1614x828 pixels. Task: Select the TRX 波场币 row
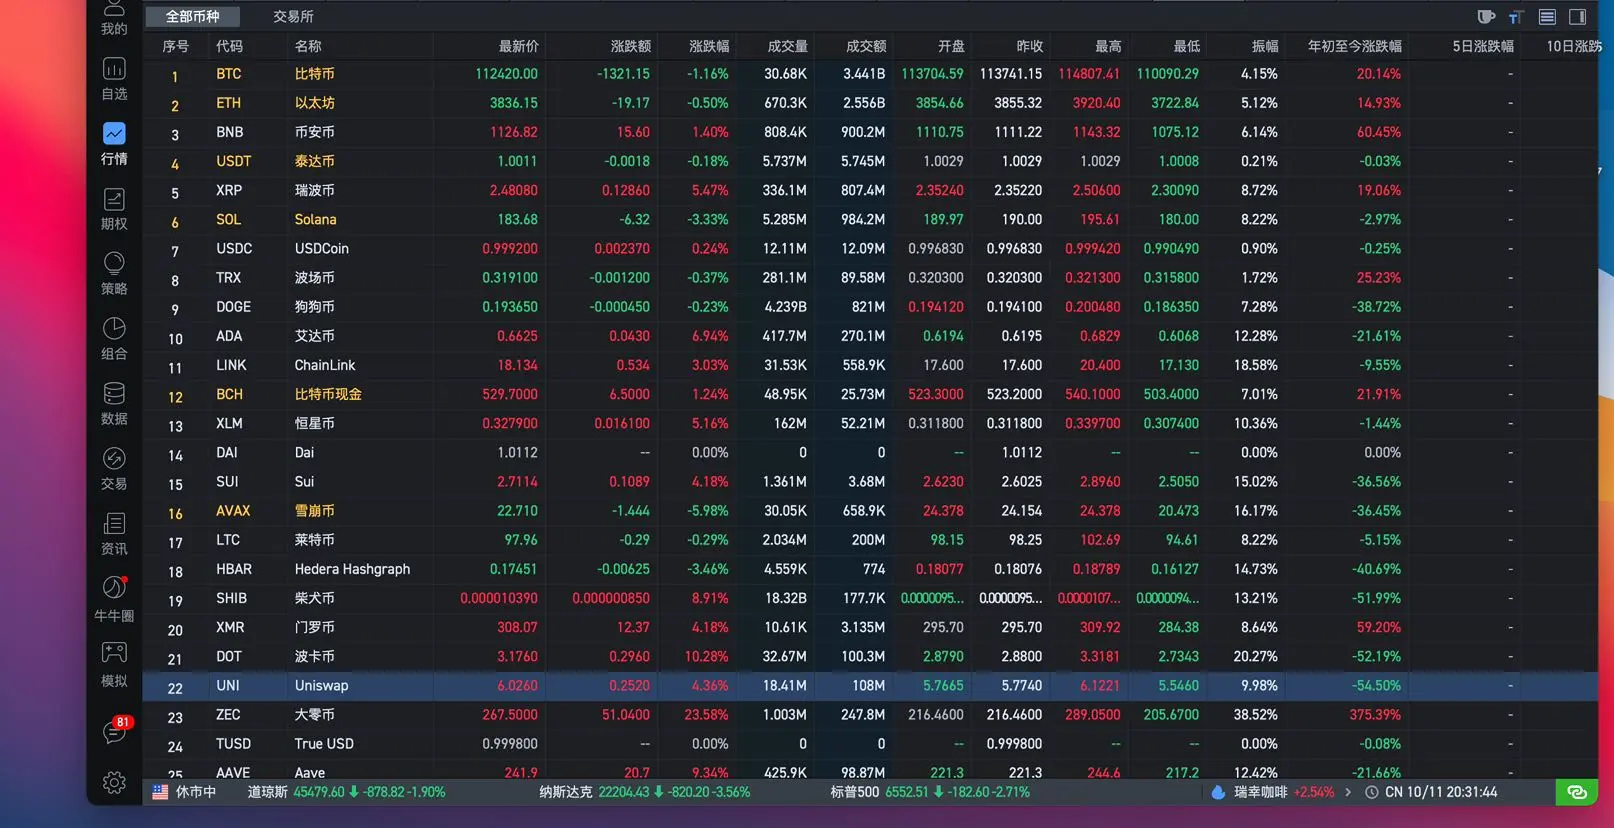(x=870, y=277)
